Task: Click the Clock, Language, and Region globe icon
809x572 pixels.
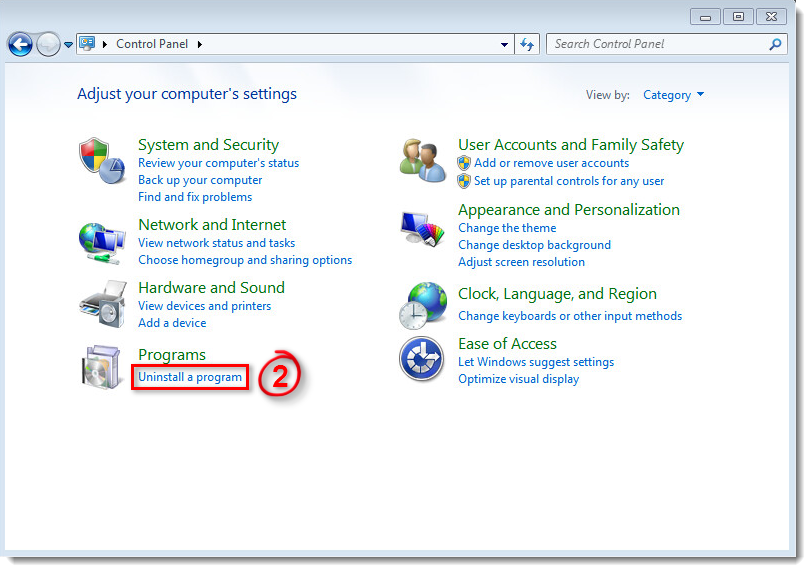Action: click(423, 305)
